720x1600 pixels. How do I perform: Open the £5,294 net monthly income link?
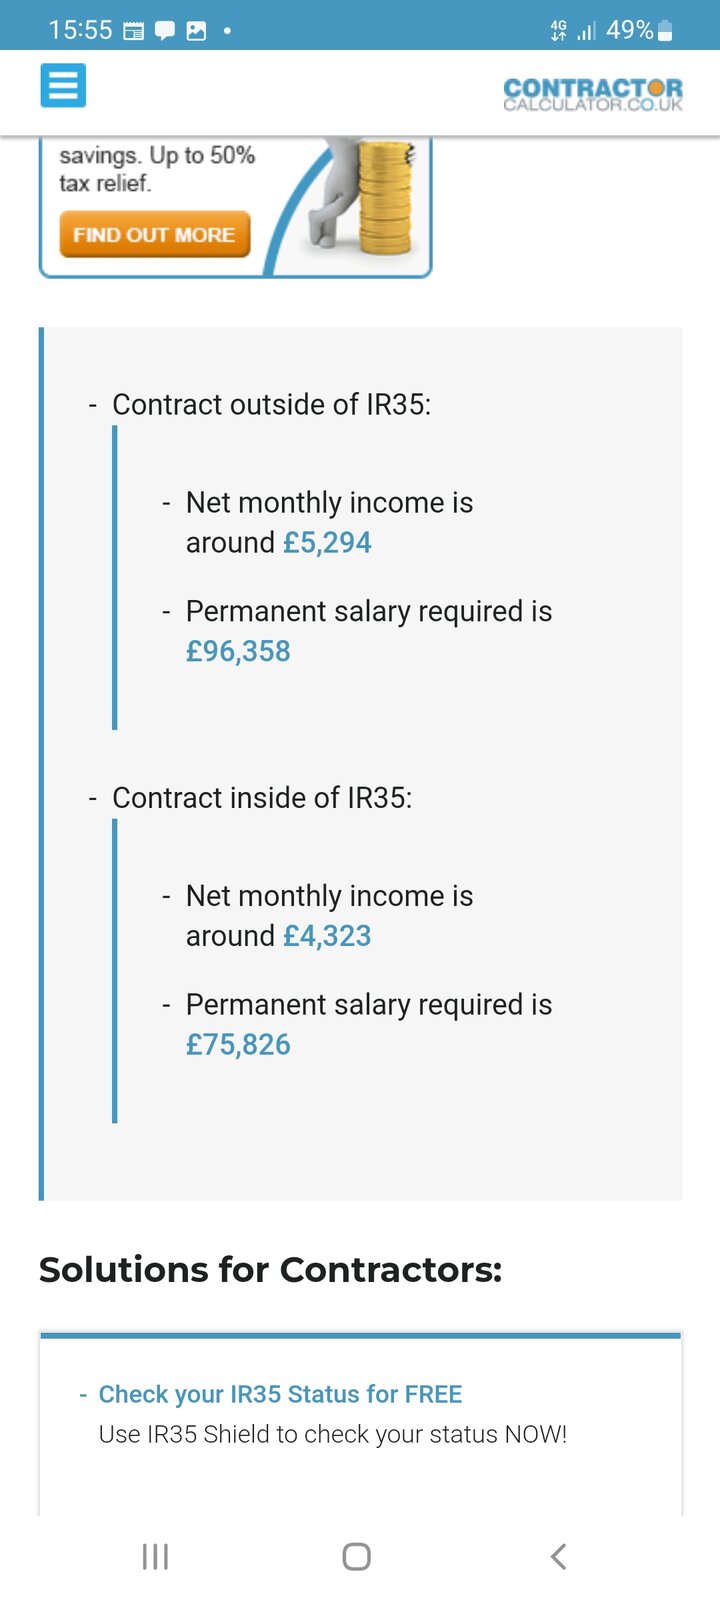pos(327,543)
